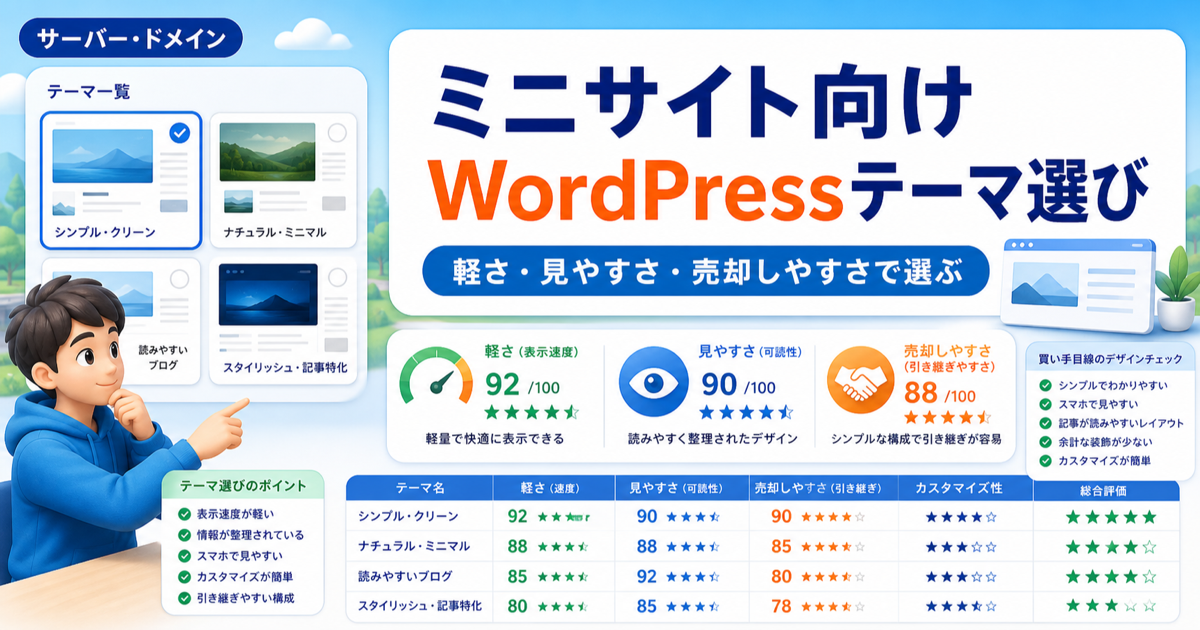Viewport: 1200px width, 630px height.
Task: Choose the radio circle on スタイリッシュ・記事特化 card
Action: click(338, 277)
